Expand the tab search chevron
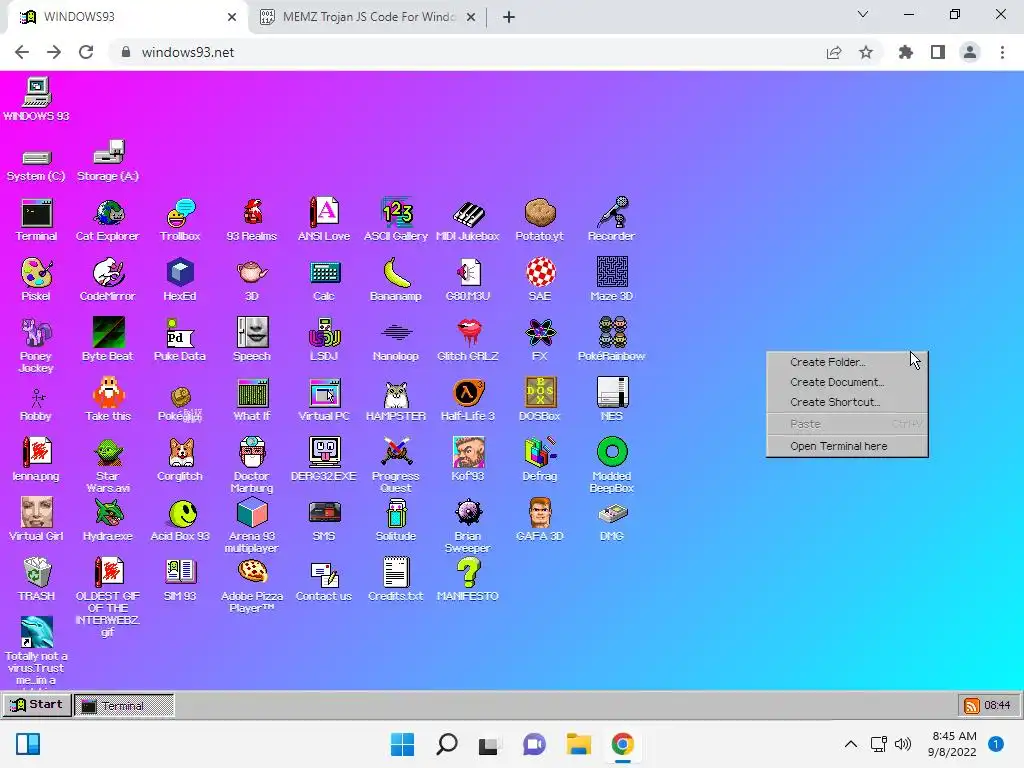1024x768 pixels. click(x=863, y=14)
